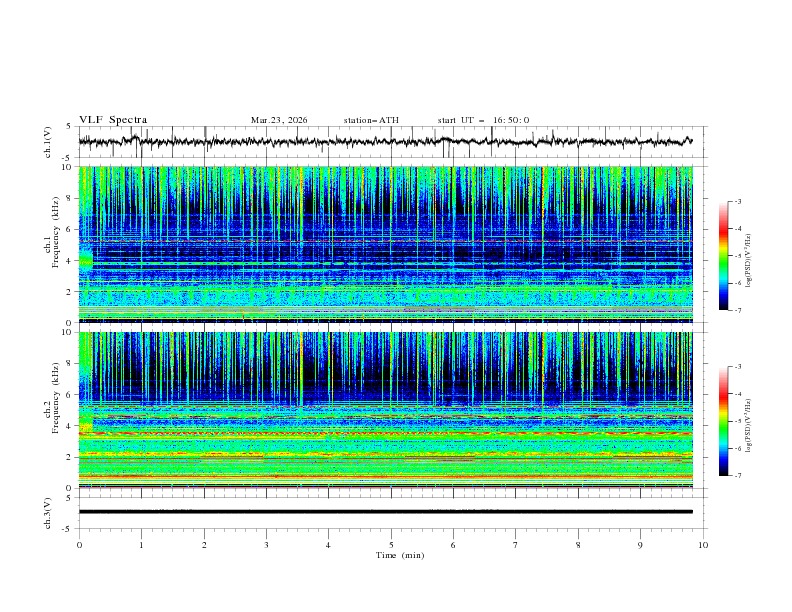Click the ch.2 spectrogram color scale bar
The height and width of the screenshot is (612, 792).
tap(723, 421)
